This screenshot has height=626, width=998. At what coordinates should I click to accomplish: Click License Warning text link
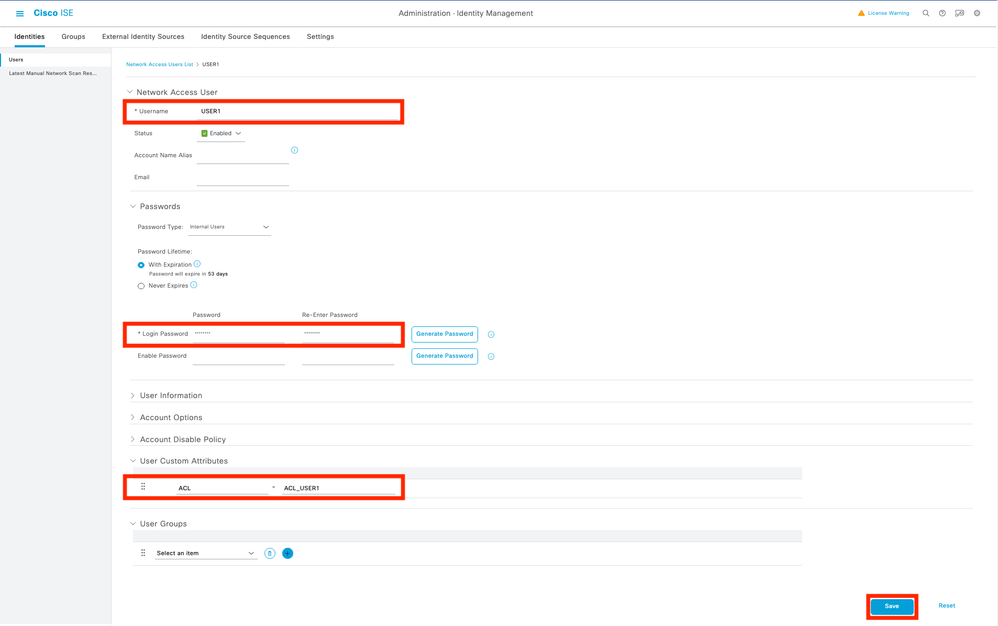click(888, 13)
